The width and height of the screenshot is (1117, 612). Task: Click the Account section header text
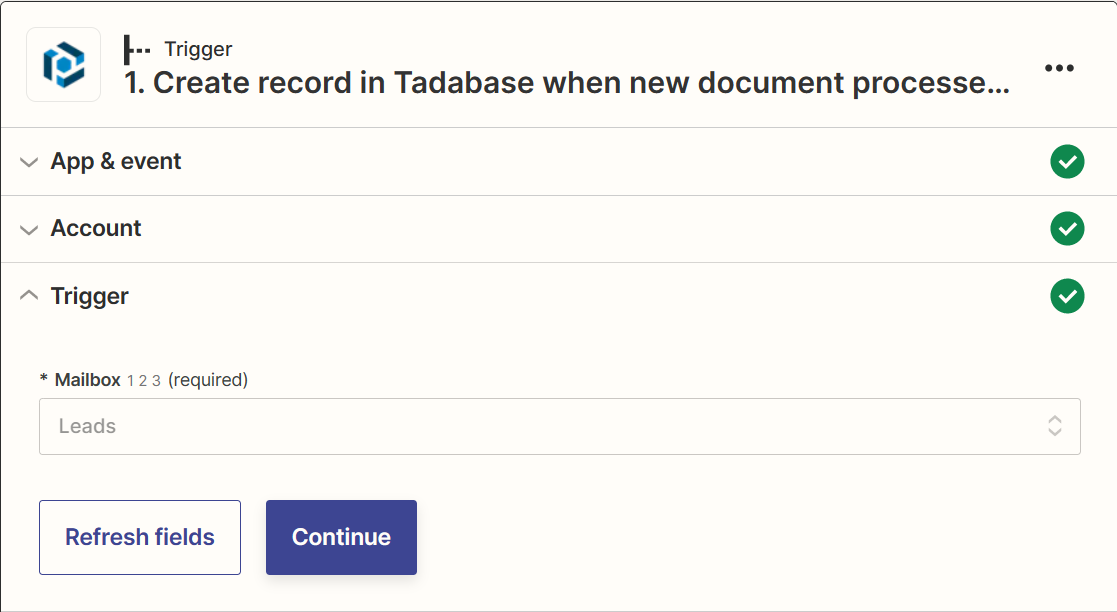tap(96, 228)
